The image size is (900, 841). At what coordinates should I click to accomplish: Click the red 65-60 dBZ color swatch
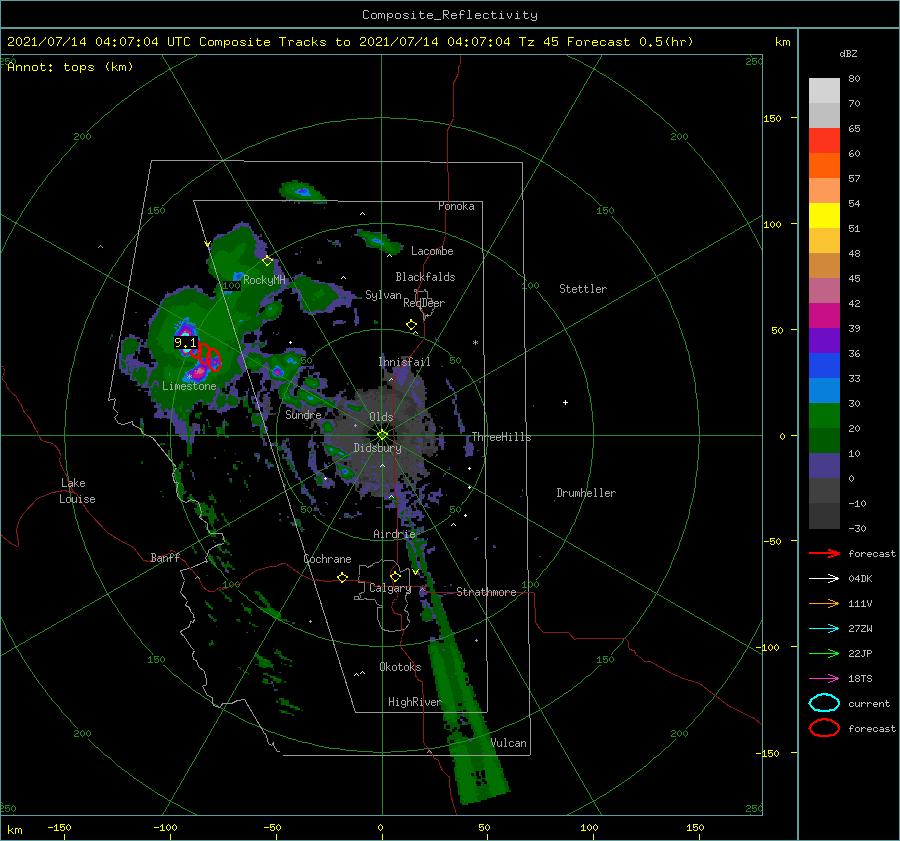pos(824,141)
